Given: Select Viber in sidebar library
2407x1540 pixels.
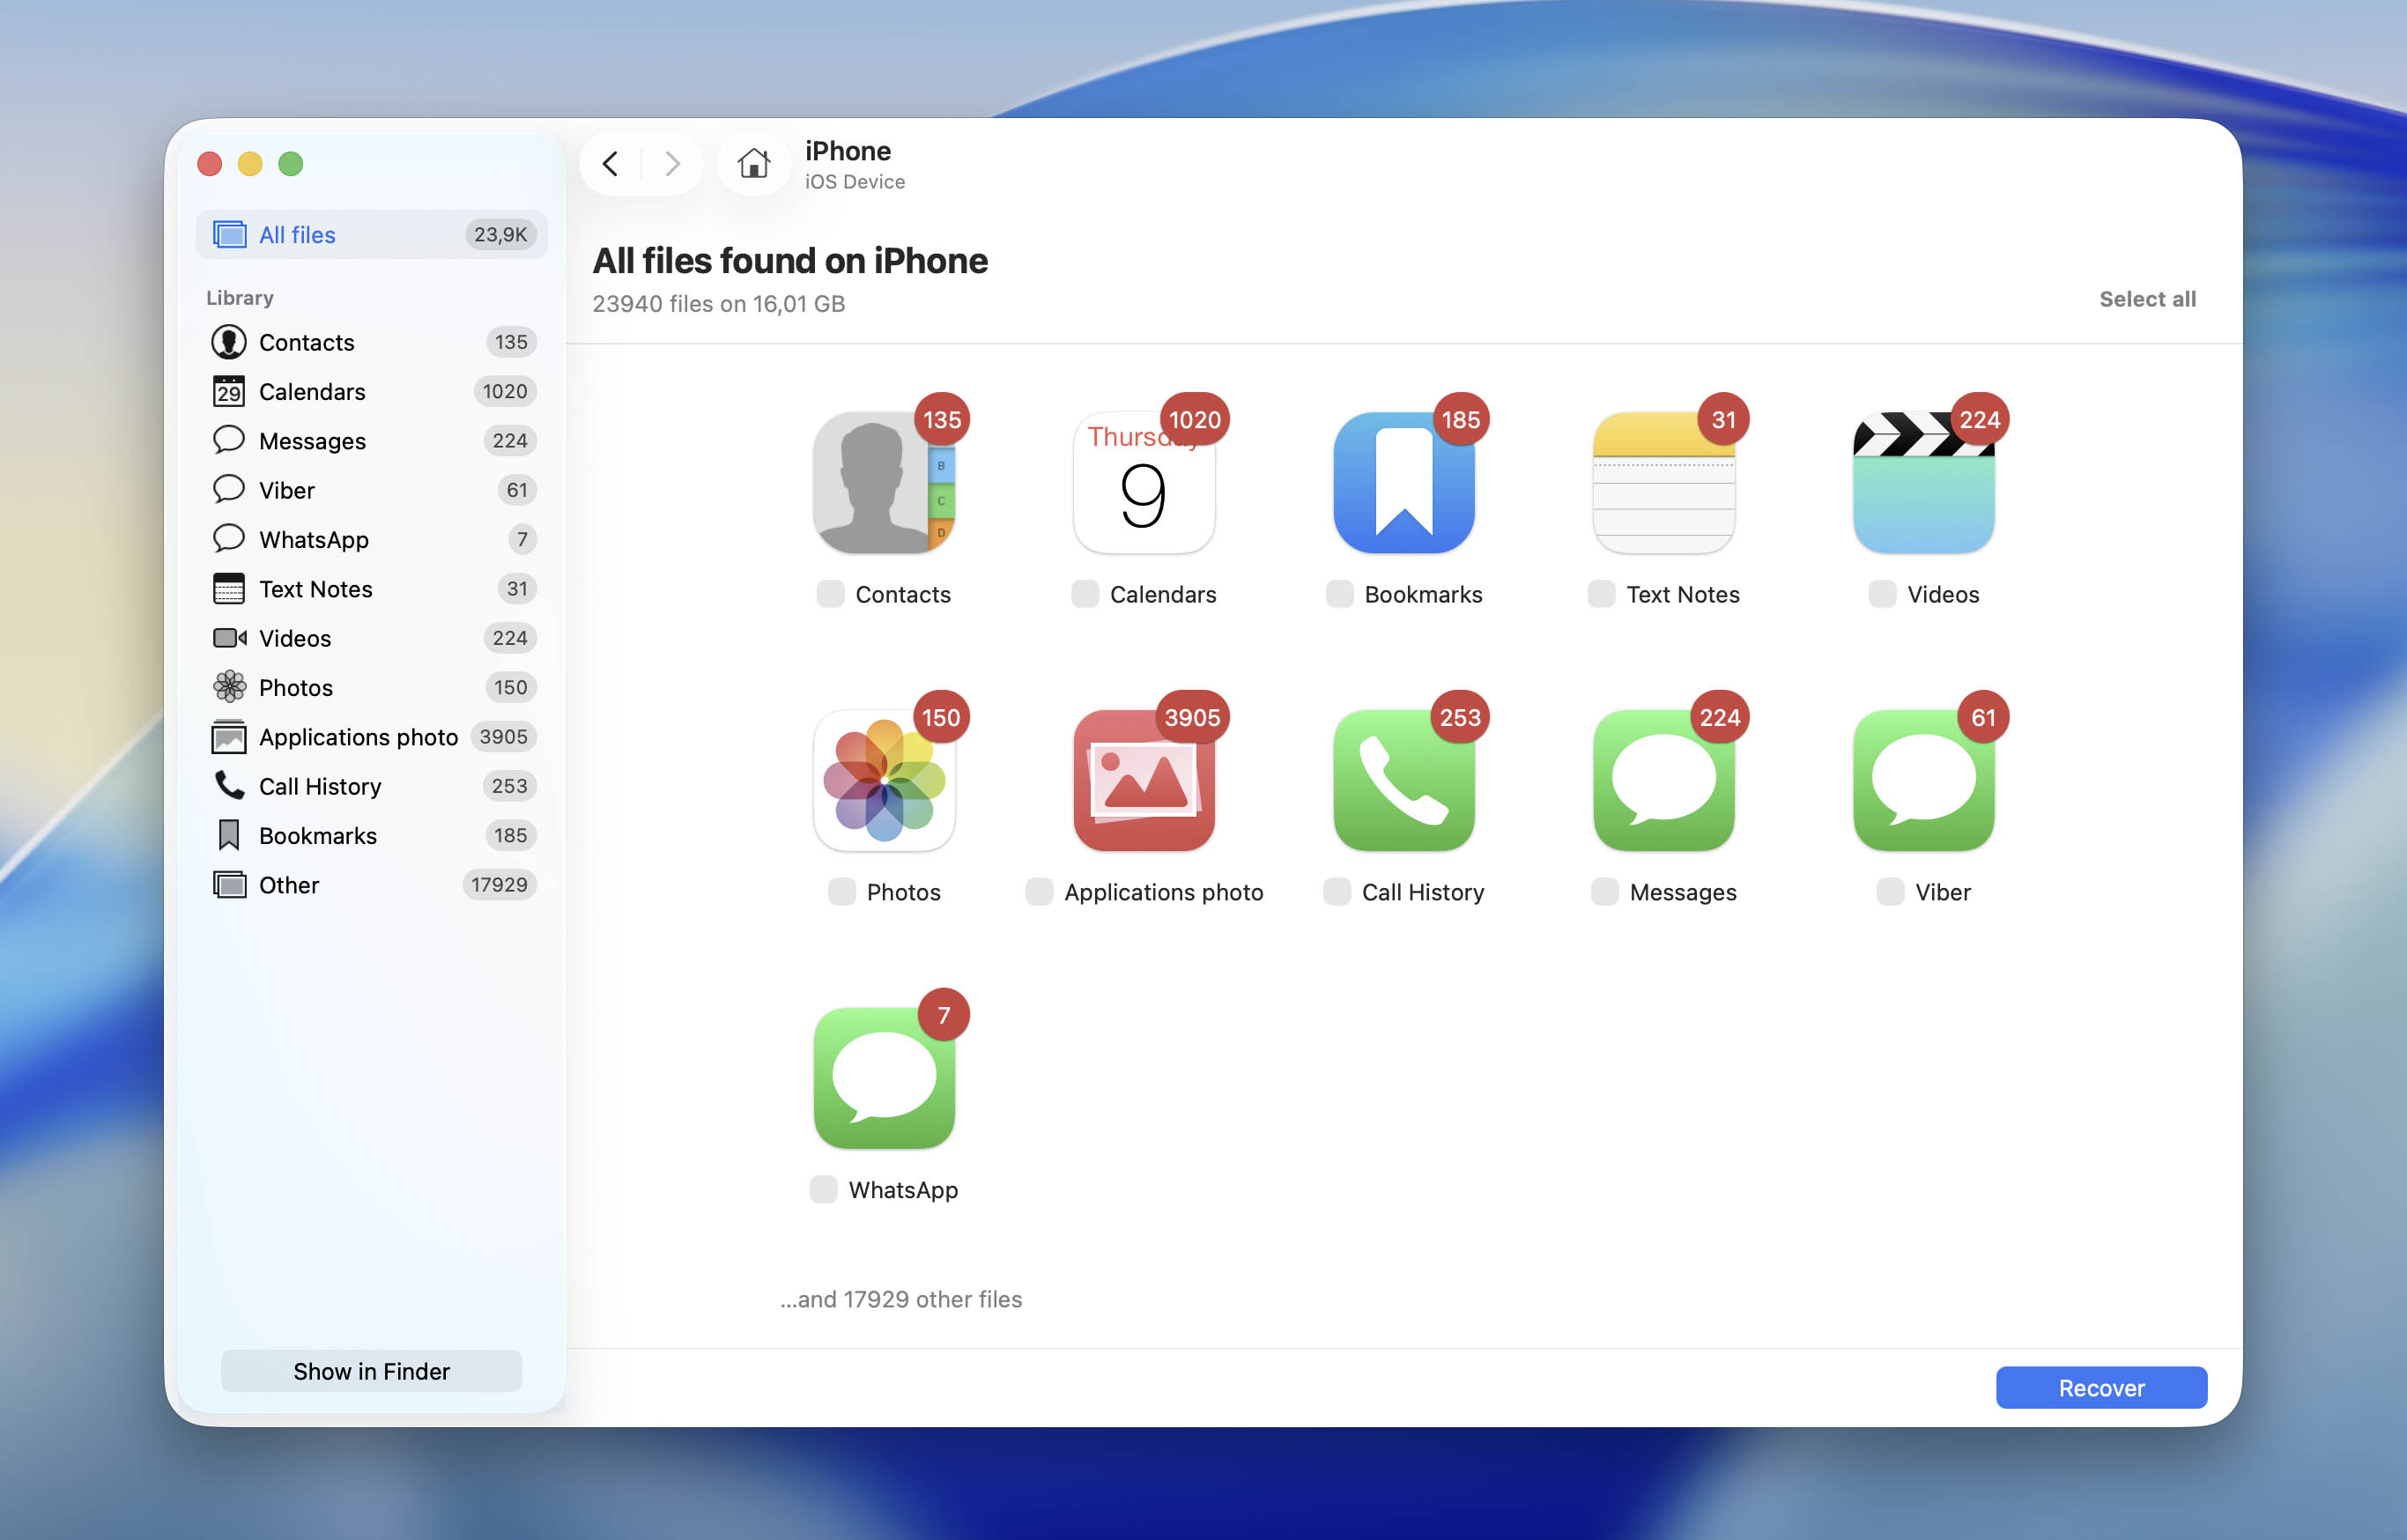Looking at the screenshot, I should pos(371,490).
